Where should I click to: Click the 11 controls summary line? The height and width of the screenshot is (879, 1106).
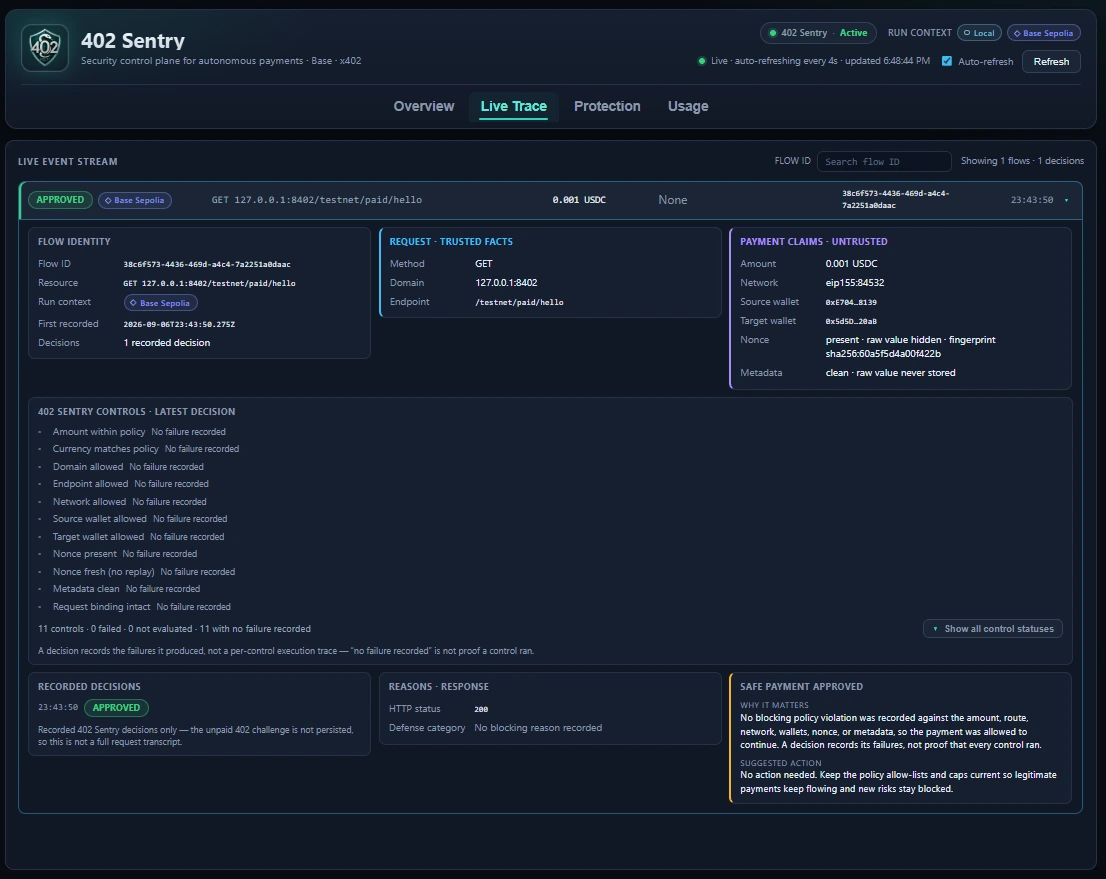coord(174,629)
